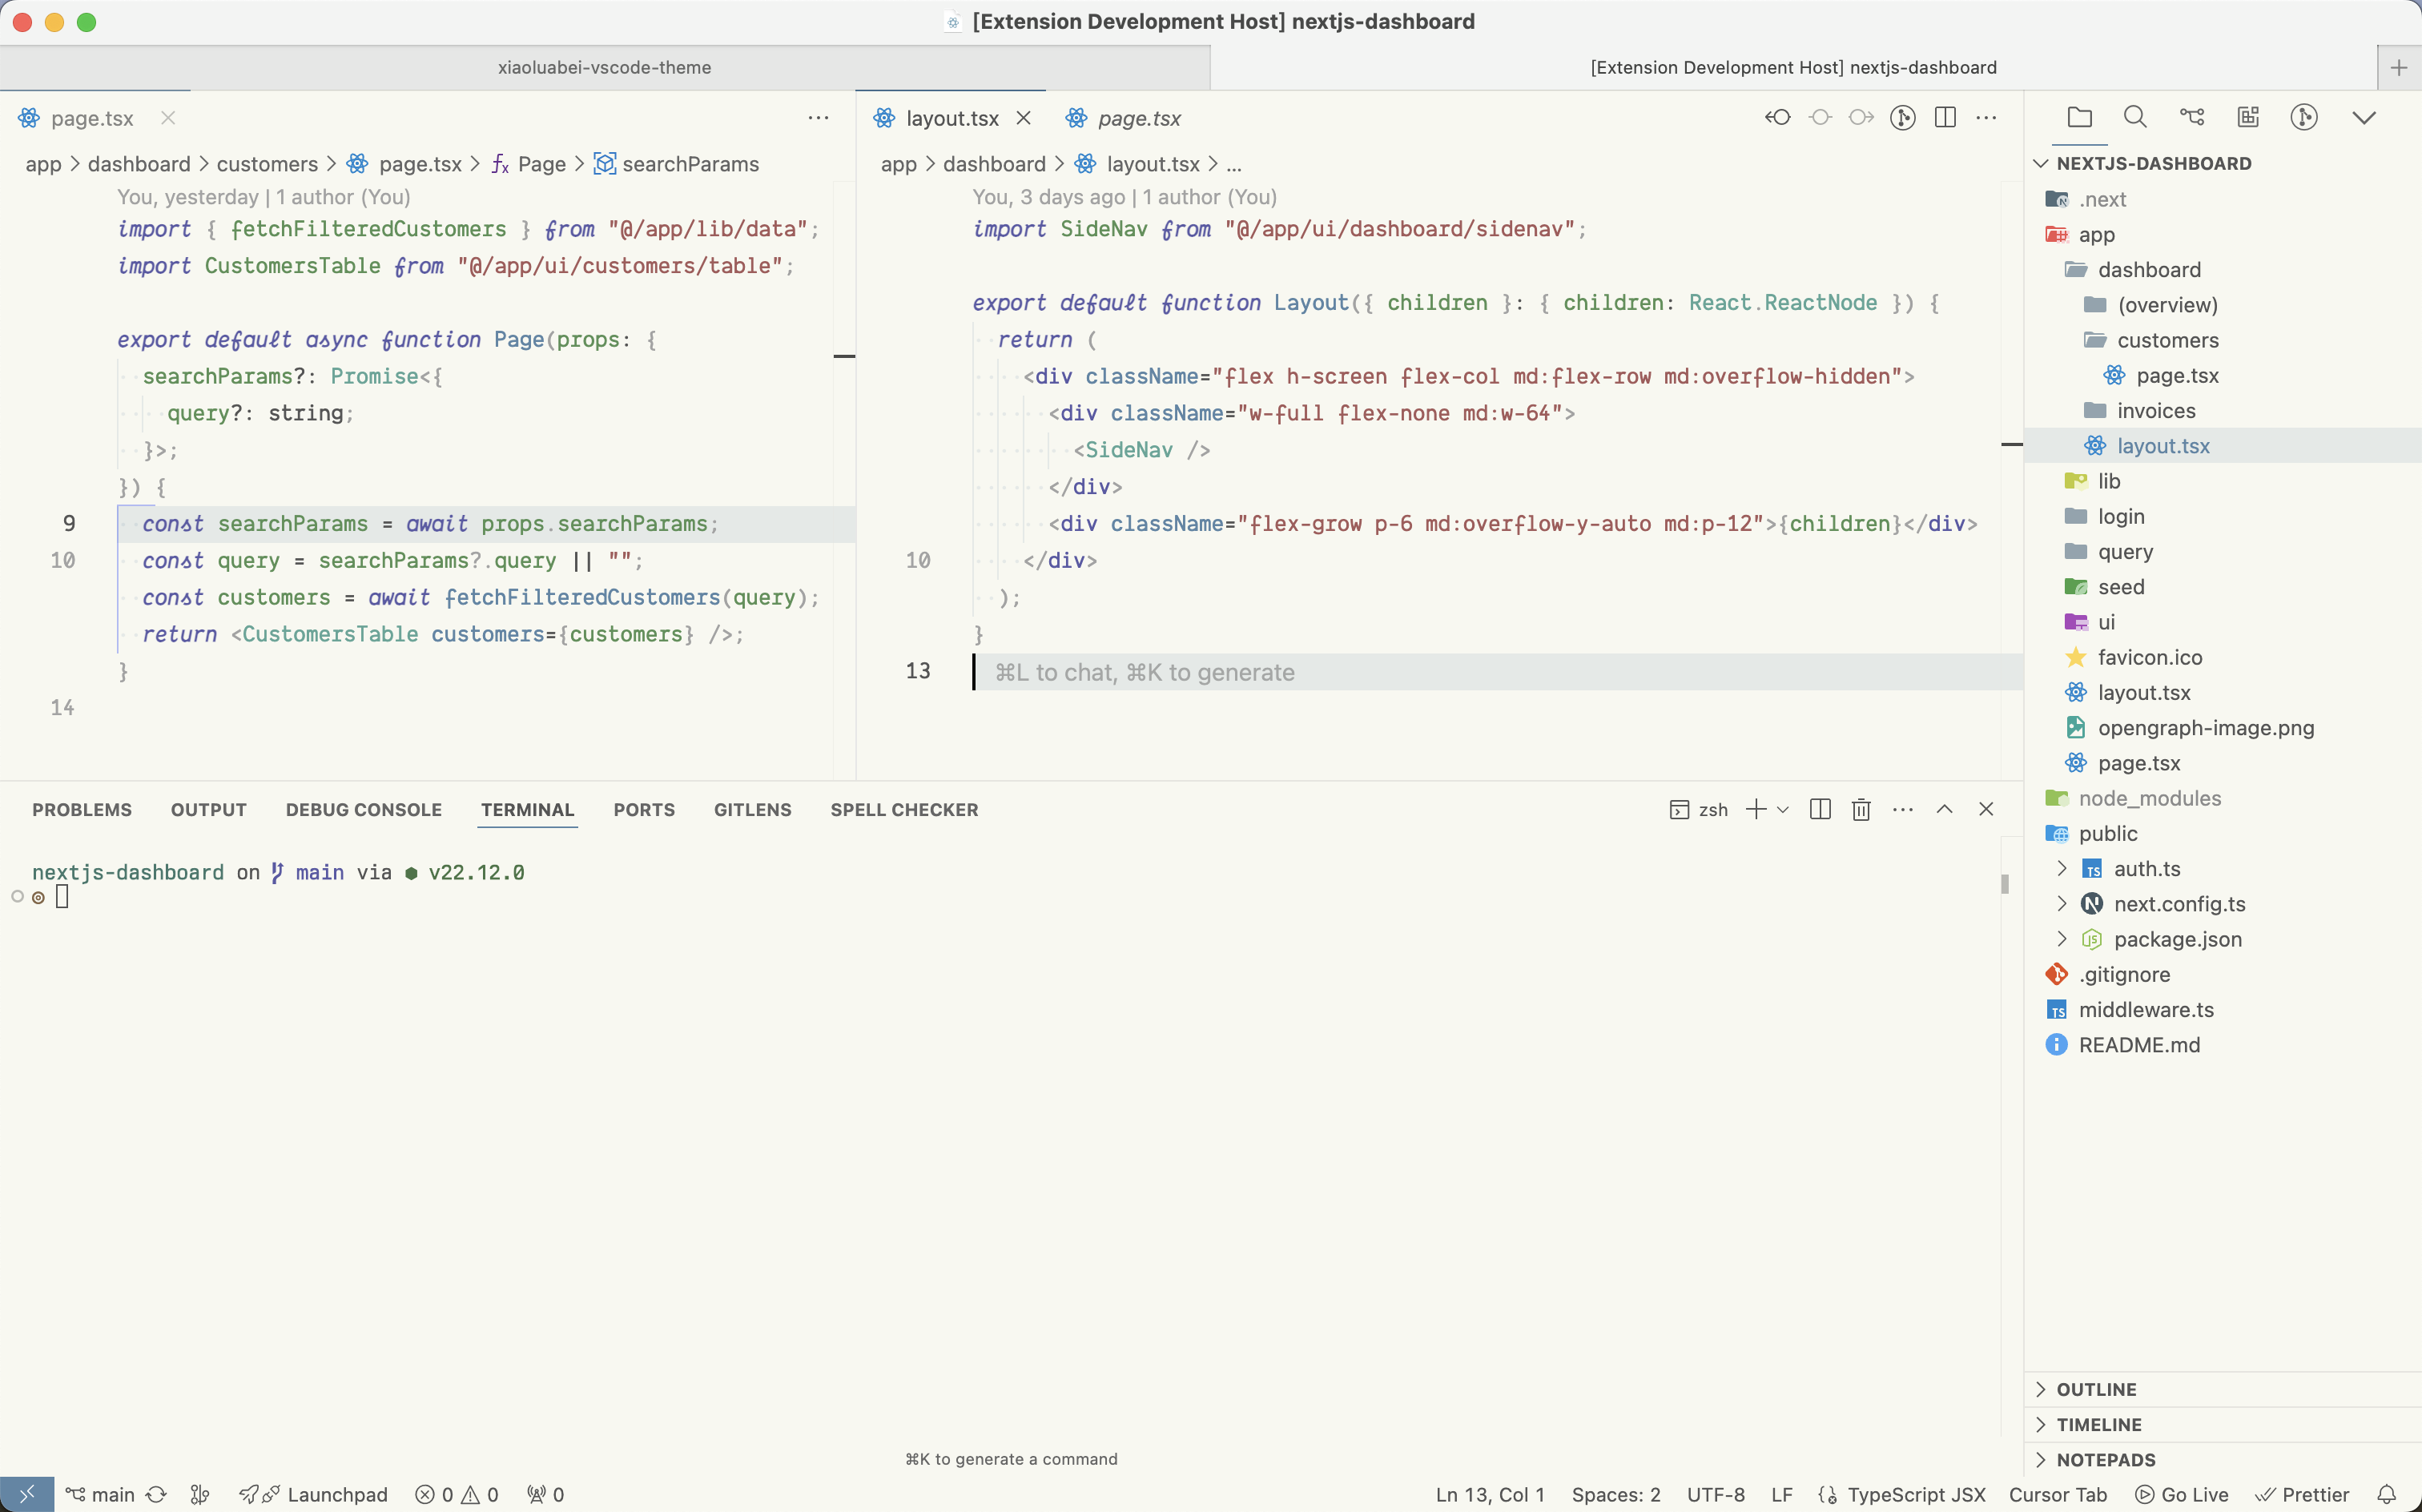This screenshot has width=2422, height=1512.
Task: Click the terminal panel scrollbar thumb
Action: (2005, 883)
